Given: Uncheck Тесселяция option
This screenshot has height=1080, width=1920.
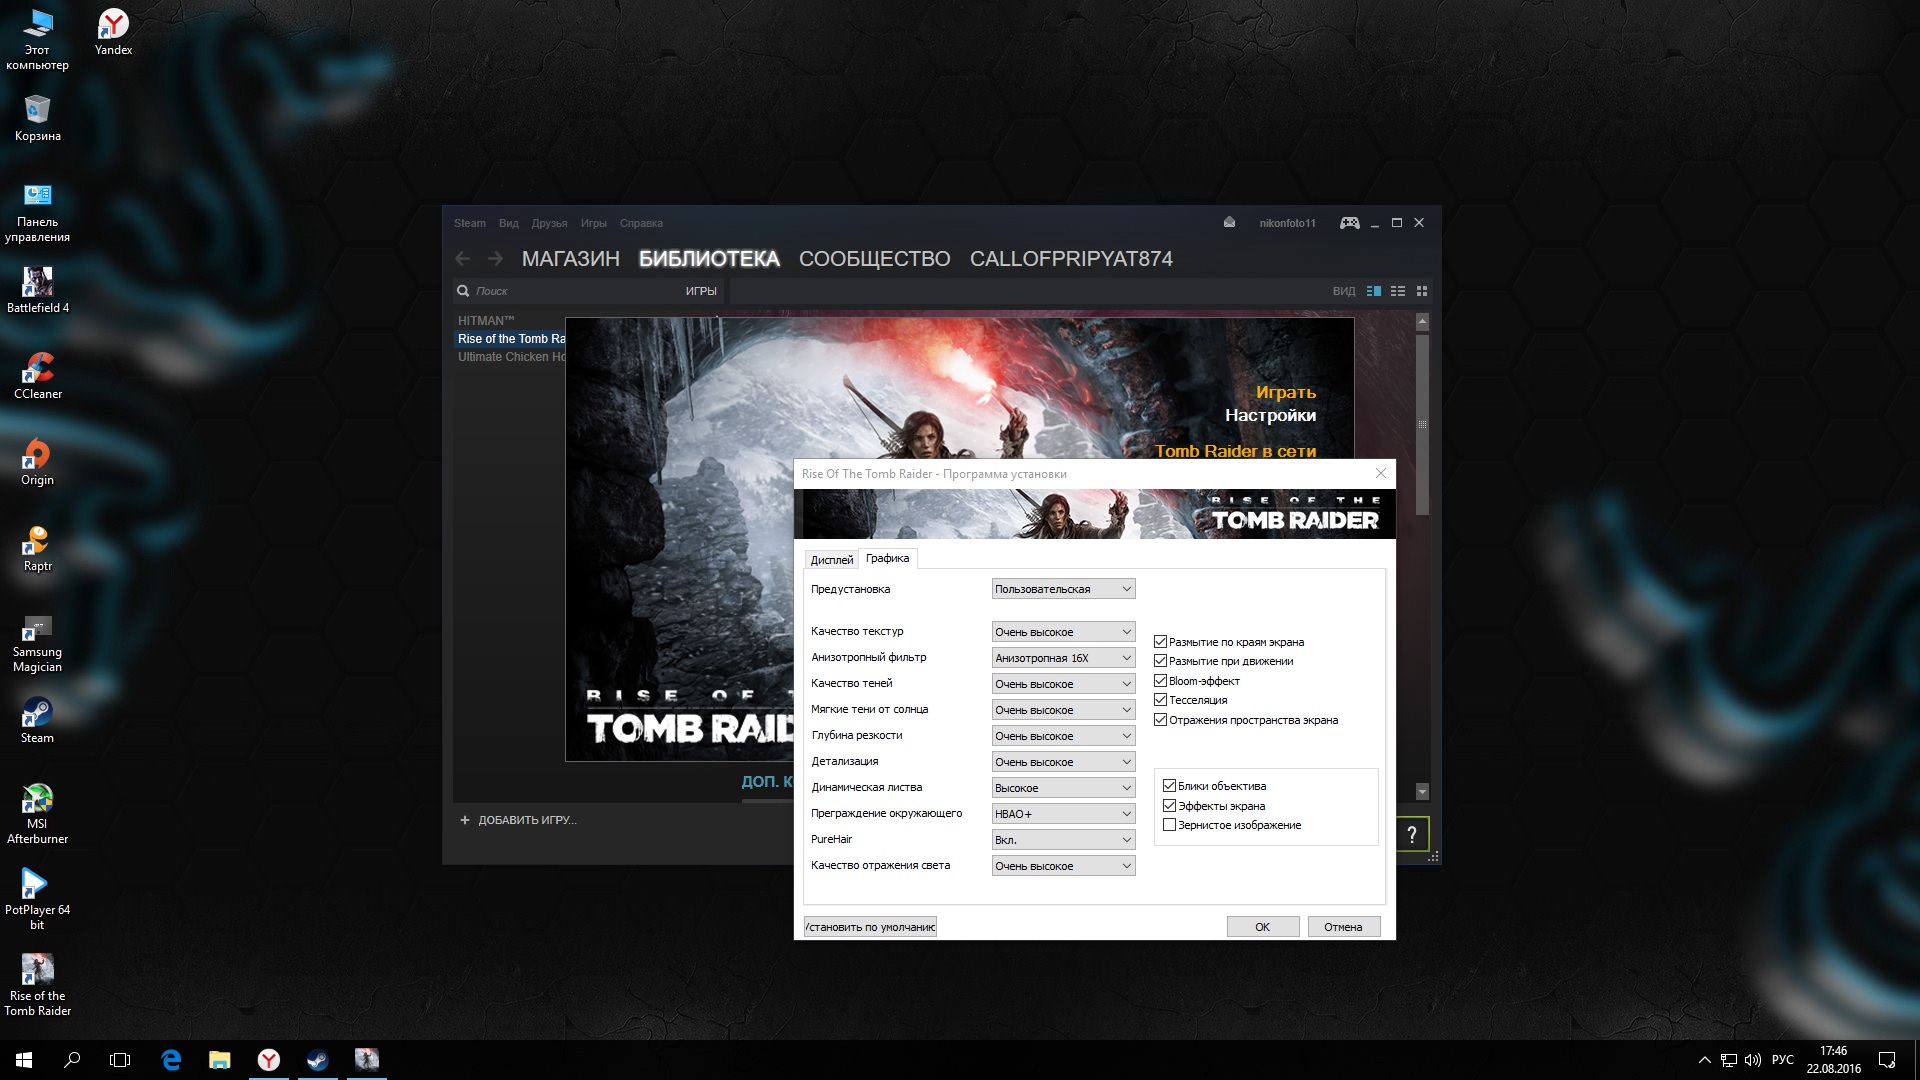Looking at the screenshot, I should [x=1161, y=700].
